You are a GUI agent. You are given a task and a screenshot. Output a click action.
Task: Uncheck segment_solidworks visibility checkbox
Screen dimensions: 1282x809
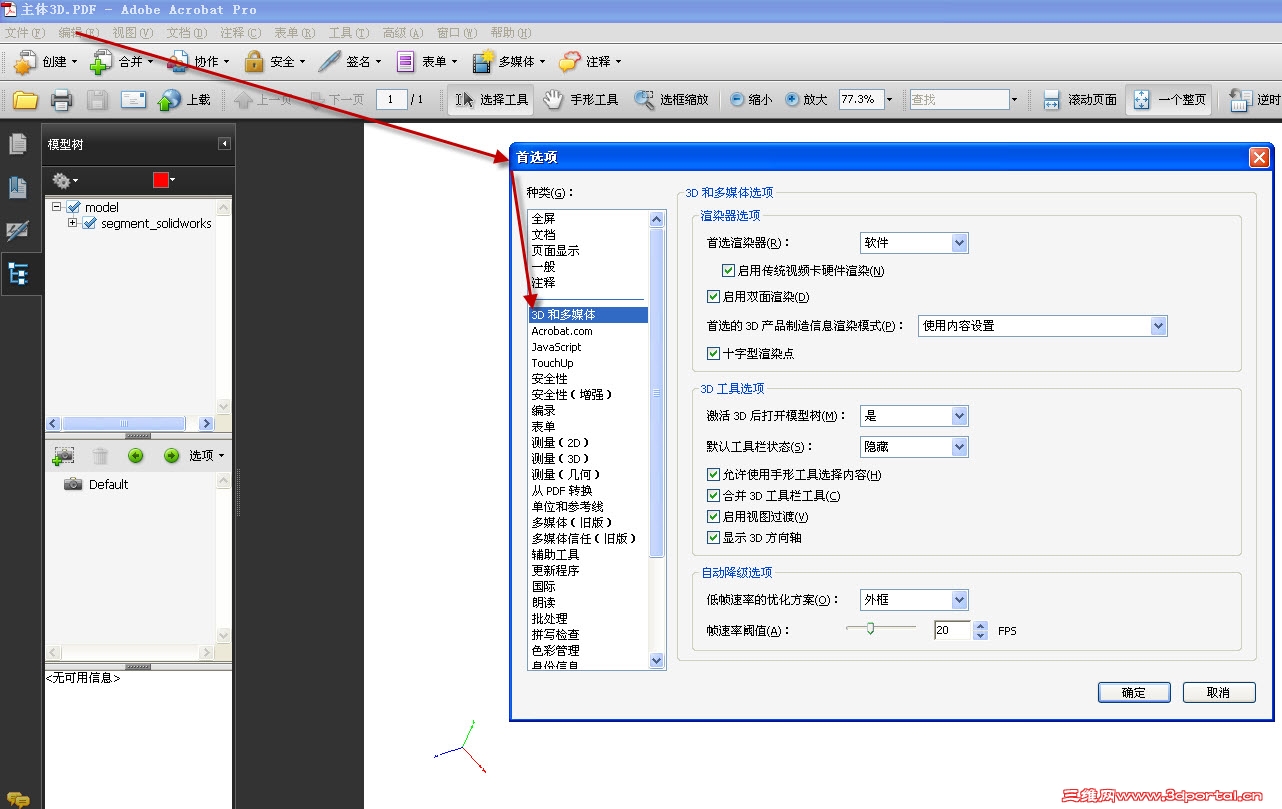[x=89, y=224]
